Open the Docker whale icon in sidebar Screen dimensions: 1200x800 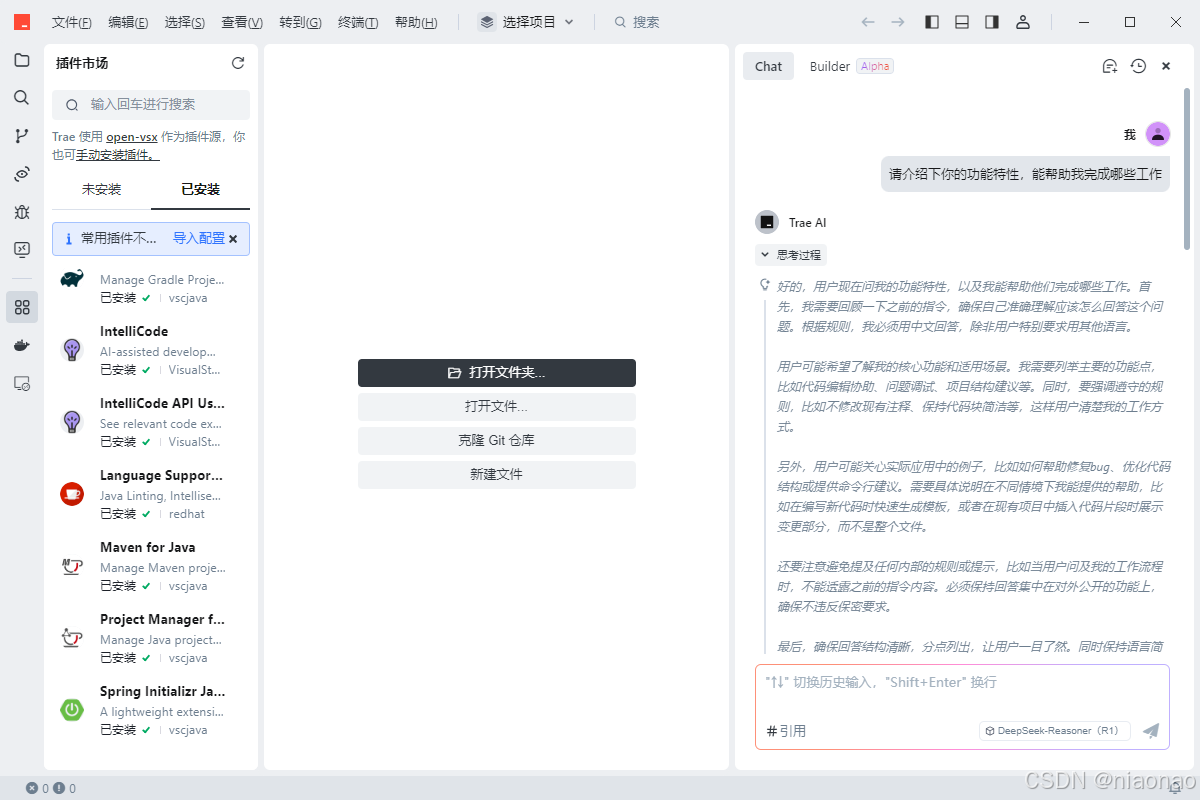tap(21, 345)
